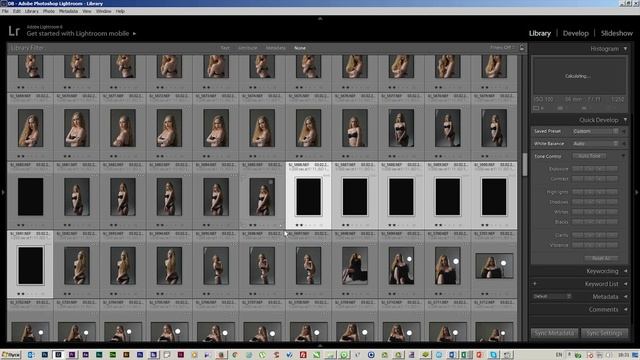Open the Metadata menu

pyautogui.click(x=68, y=11)
